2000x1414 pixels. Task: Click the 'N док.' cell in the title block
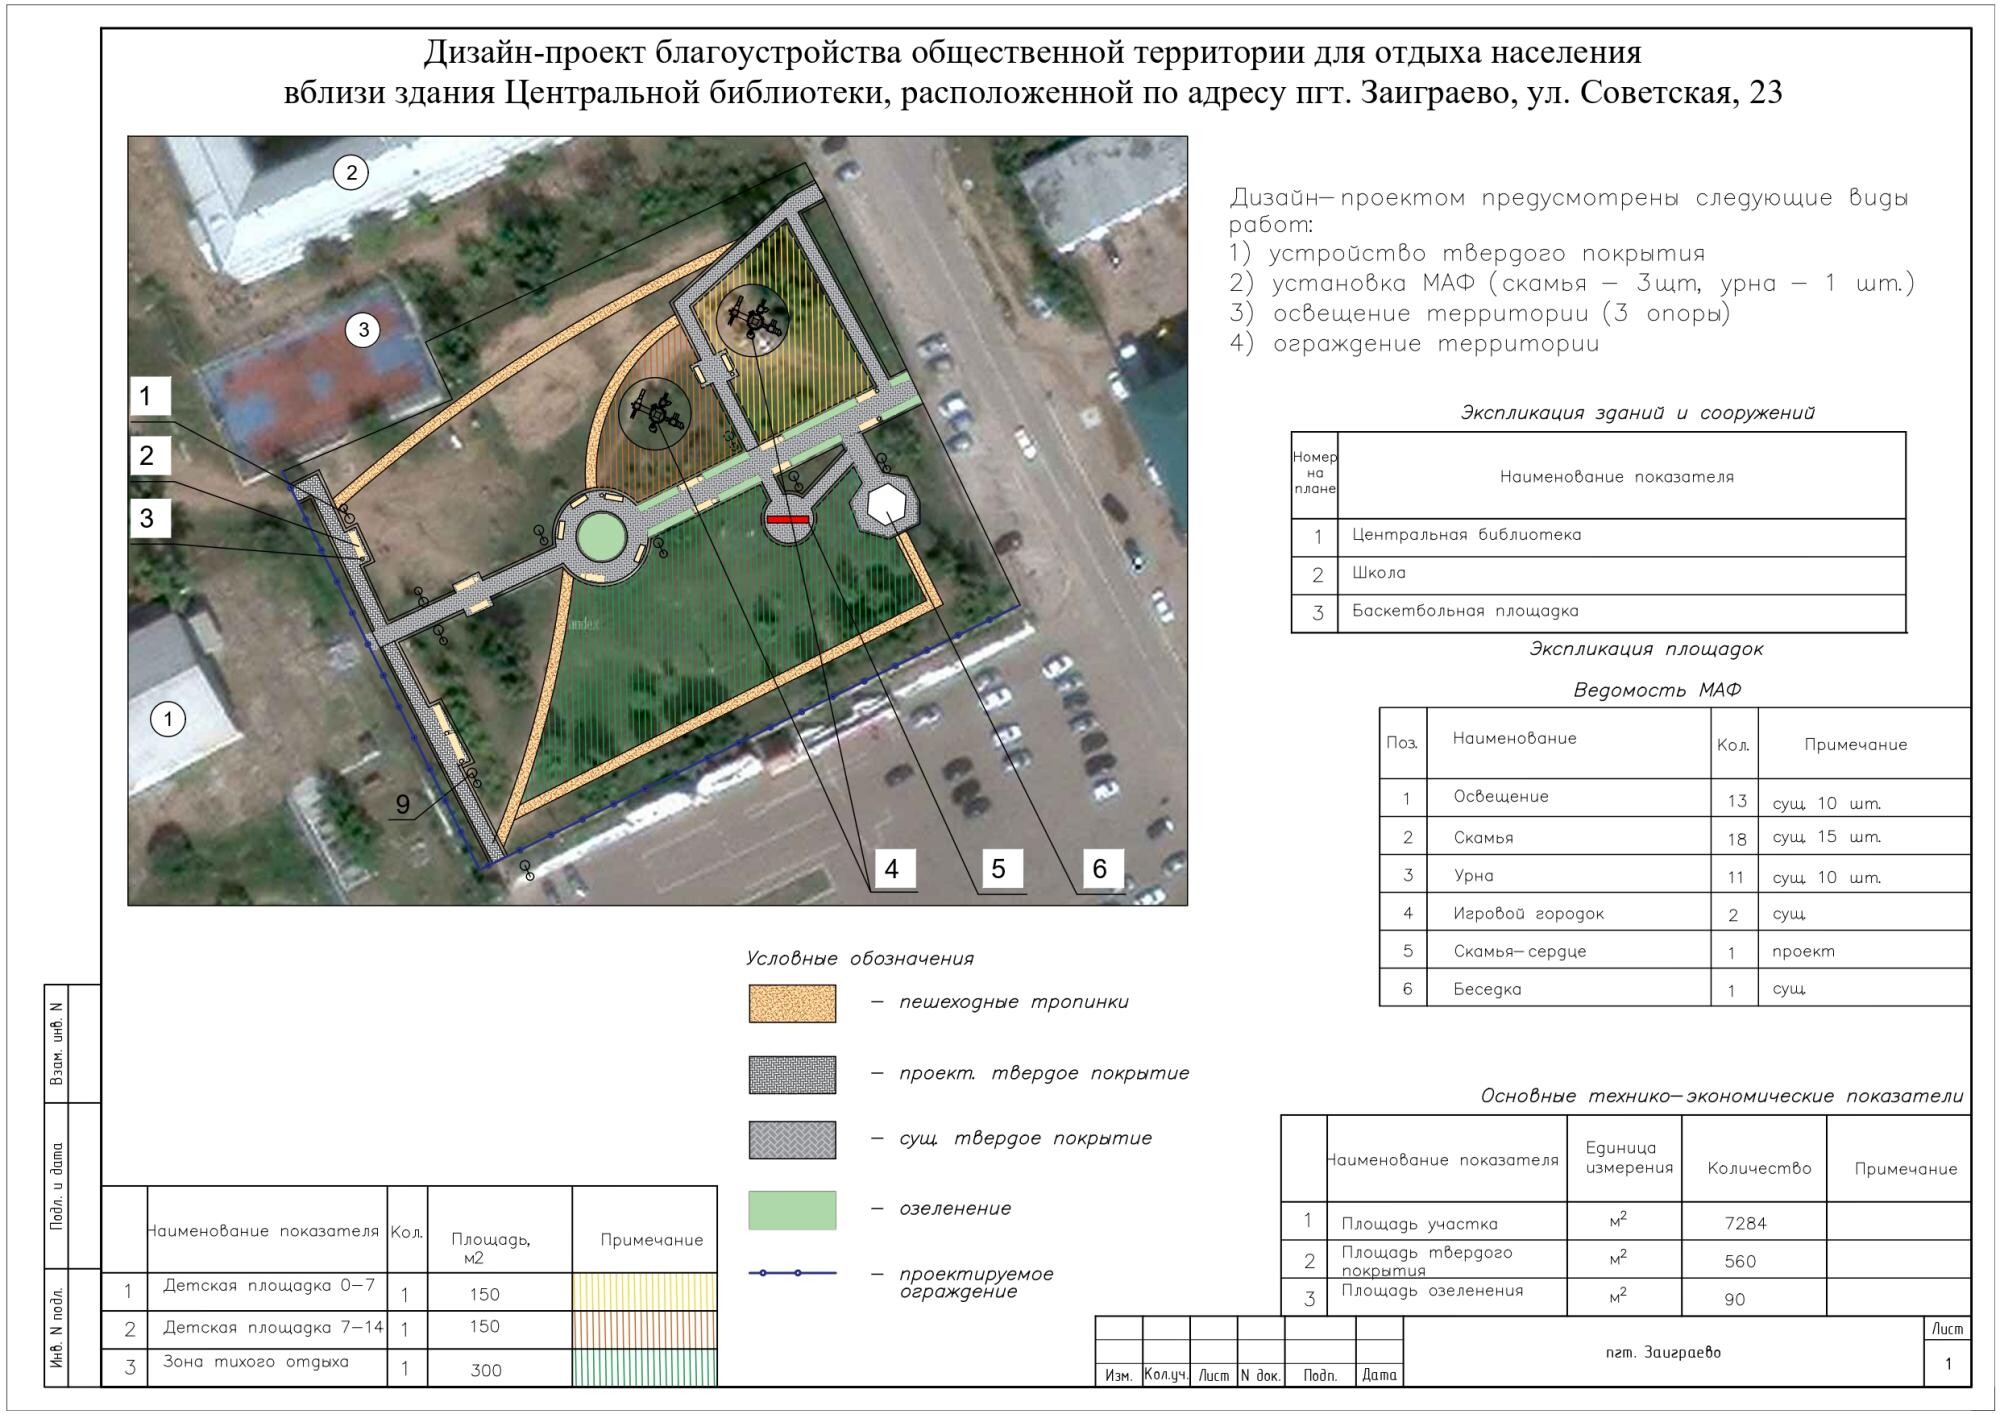[1260, 1375]
